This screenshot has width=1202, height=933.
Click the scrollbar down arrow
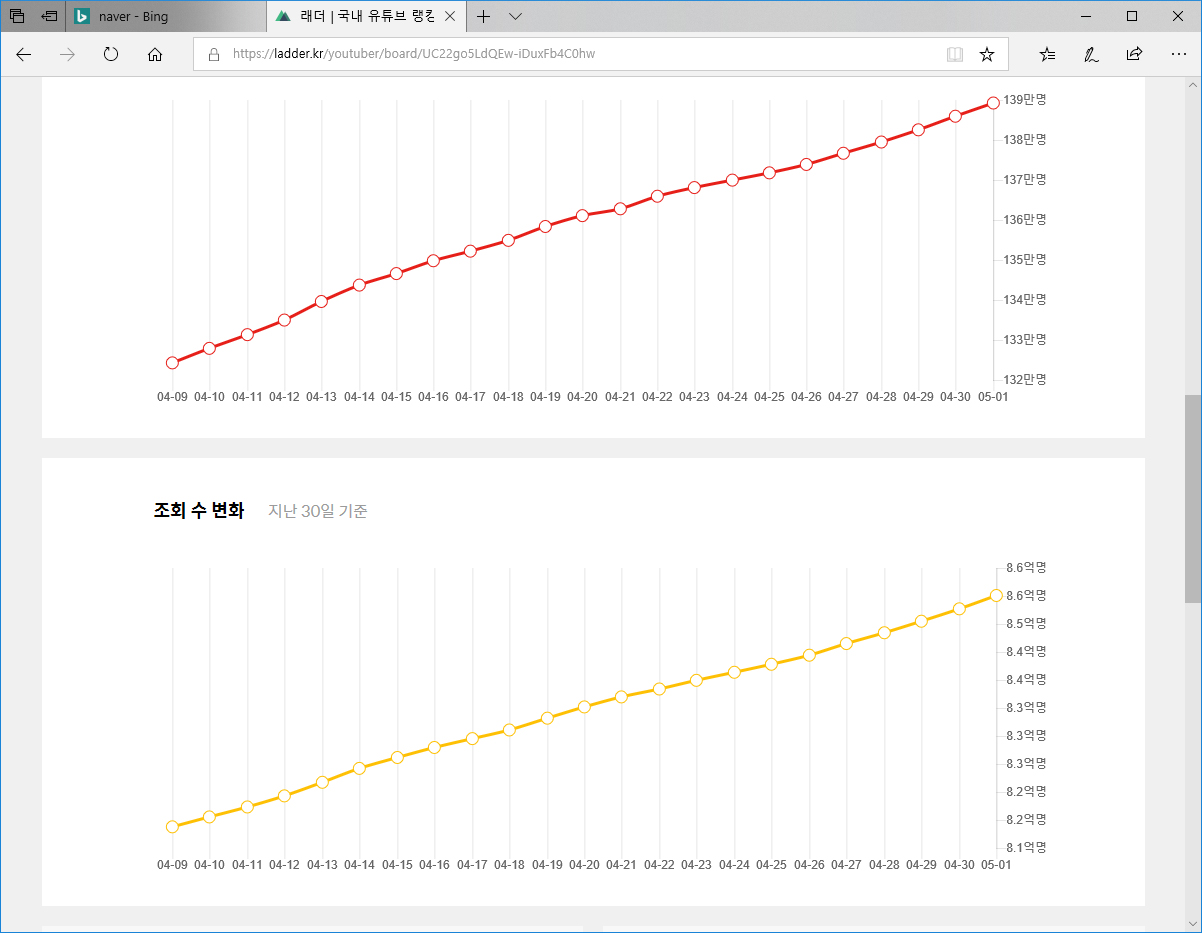[1193, 923]
